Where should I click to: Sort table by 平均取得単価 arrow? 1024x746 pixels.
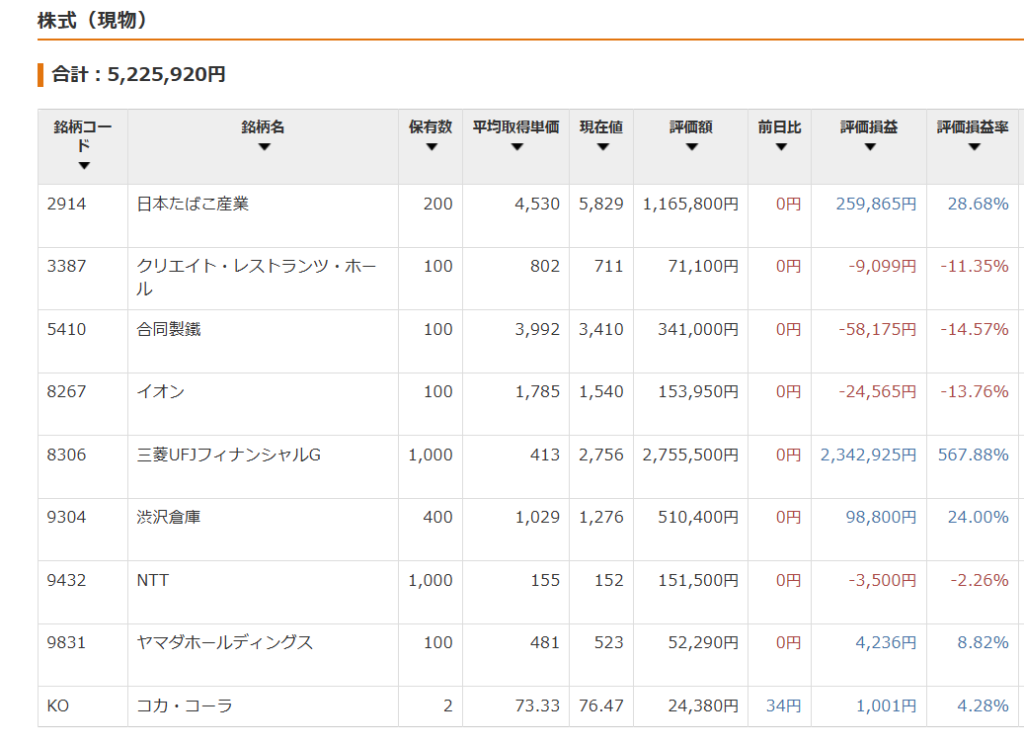(516, 147)
